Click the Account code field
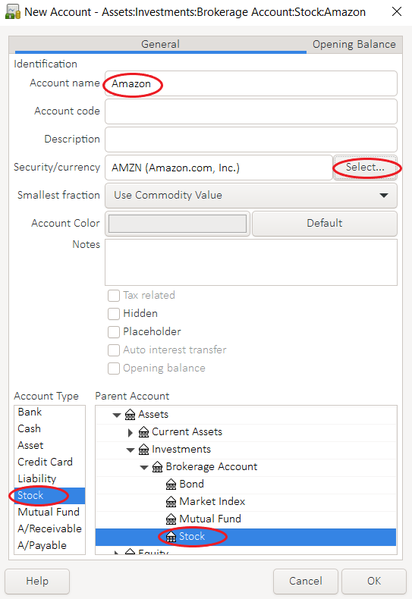This screenshot has width=412, height=599. (x=251, y=111)
